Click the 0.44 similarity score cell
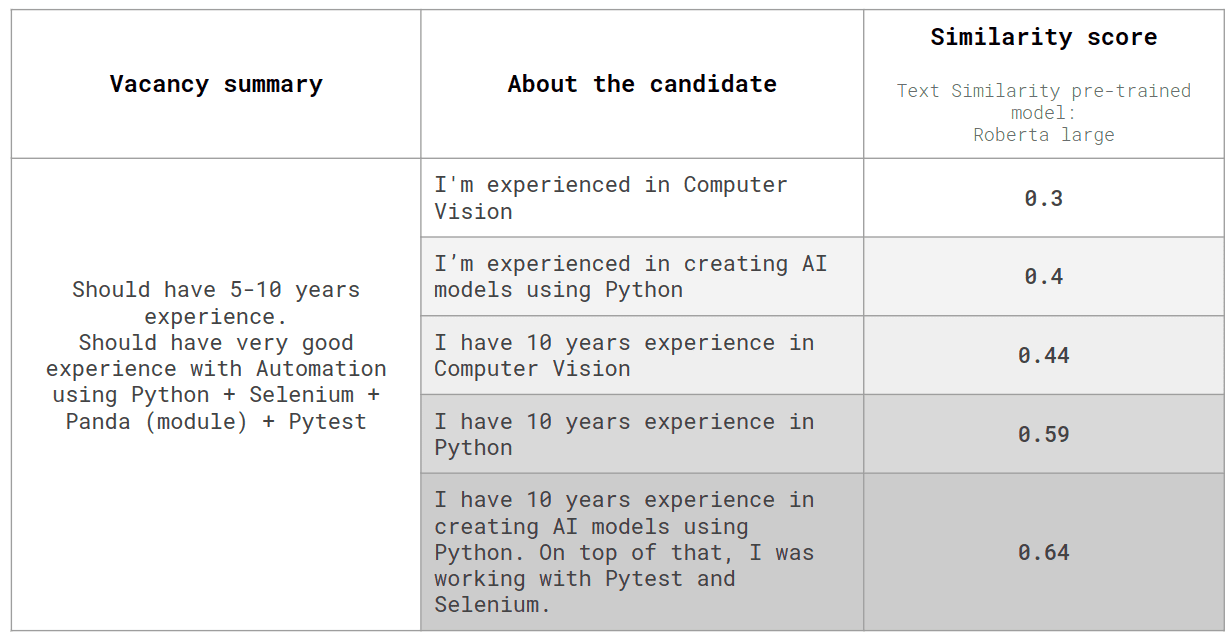The image size is (1230, 639). click(1043, 356)
